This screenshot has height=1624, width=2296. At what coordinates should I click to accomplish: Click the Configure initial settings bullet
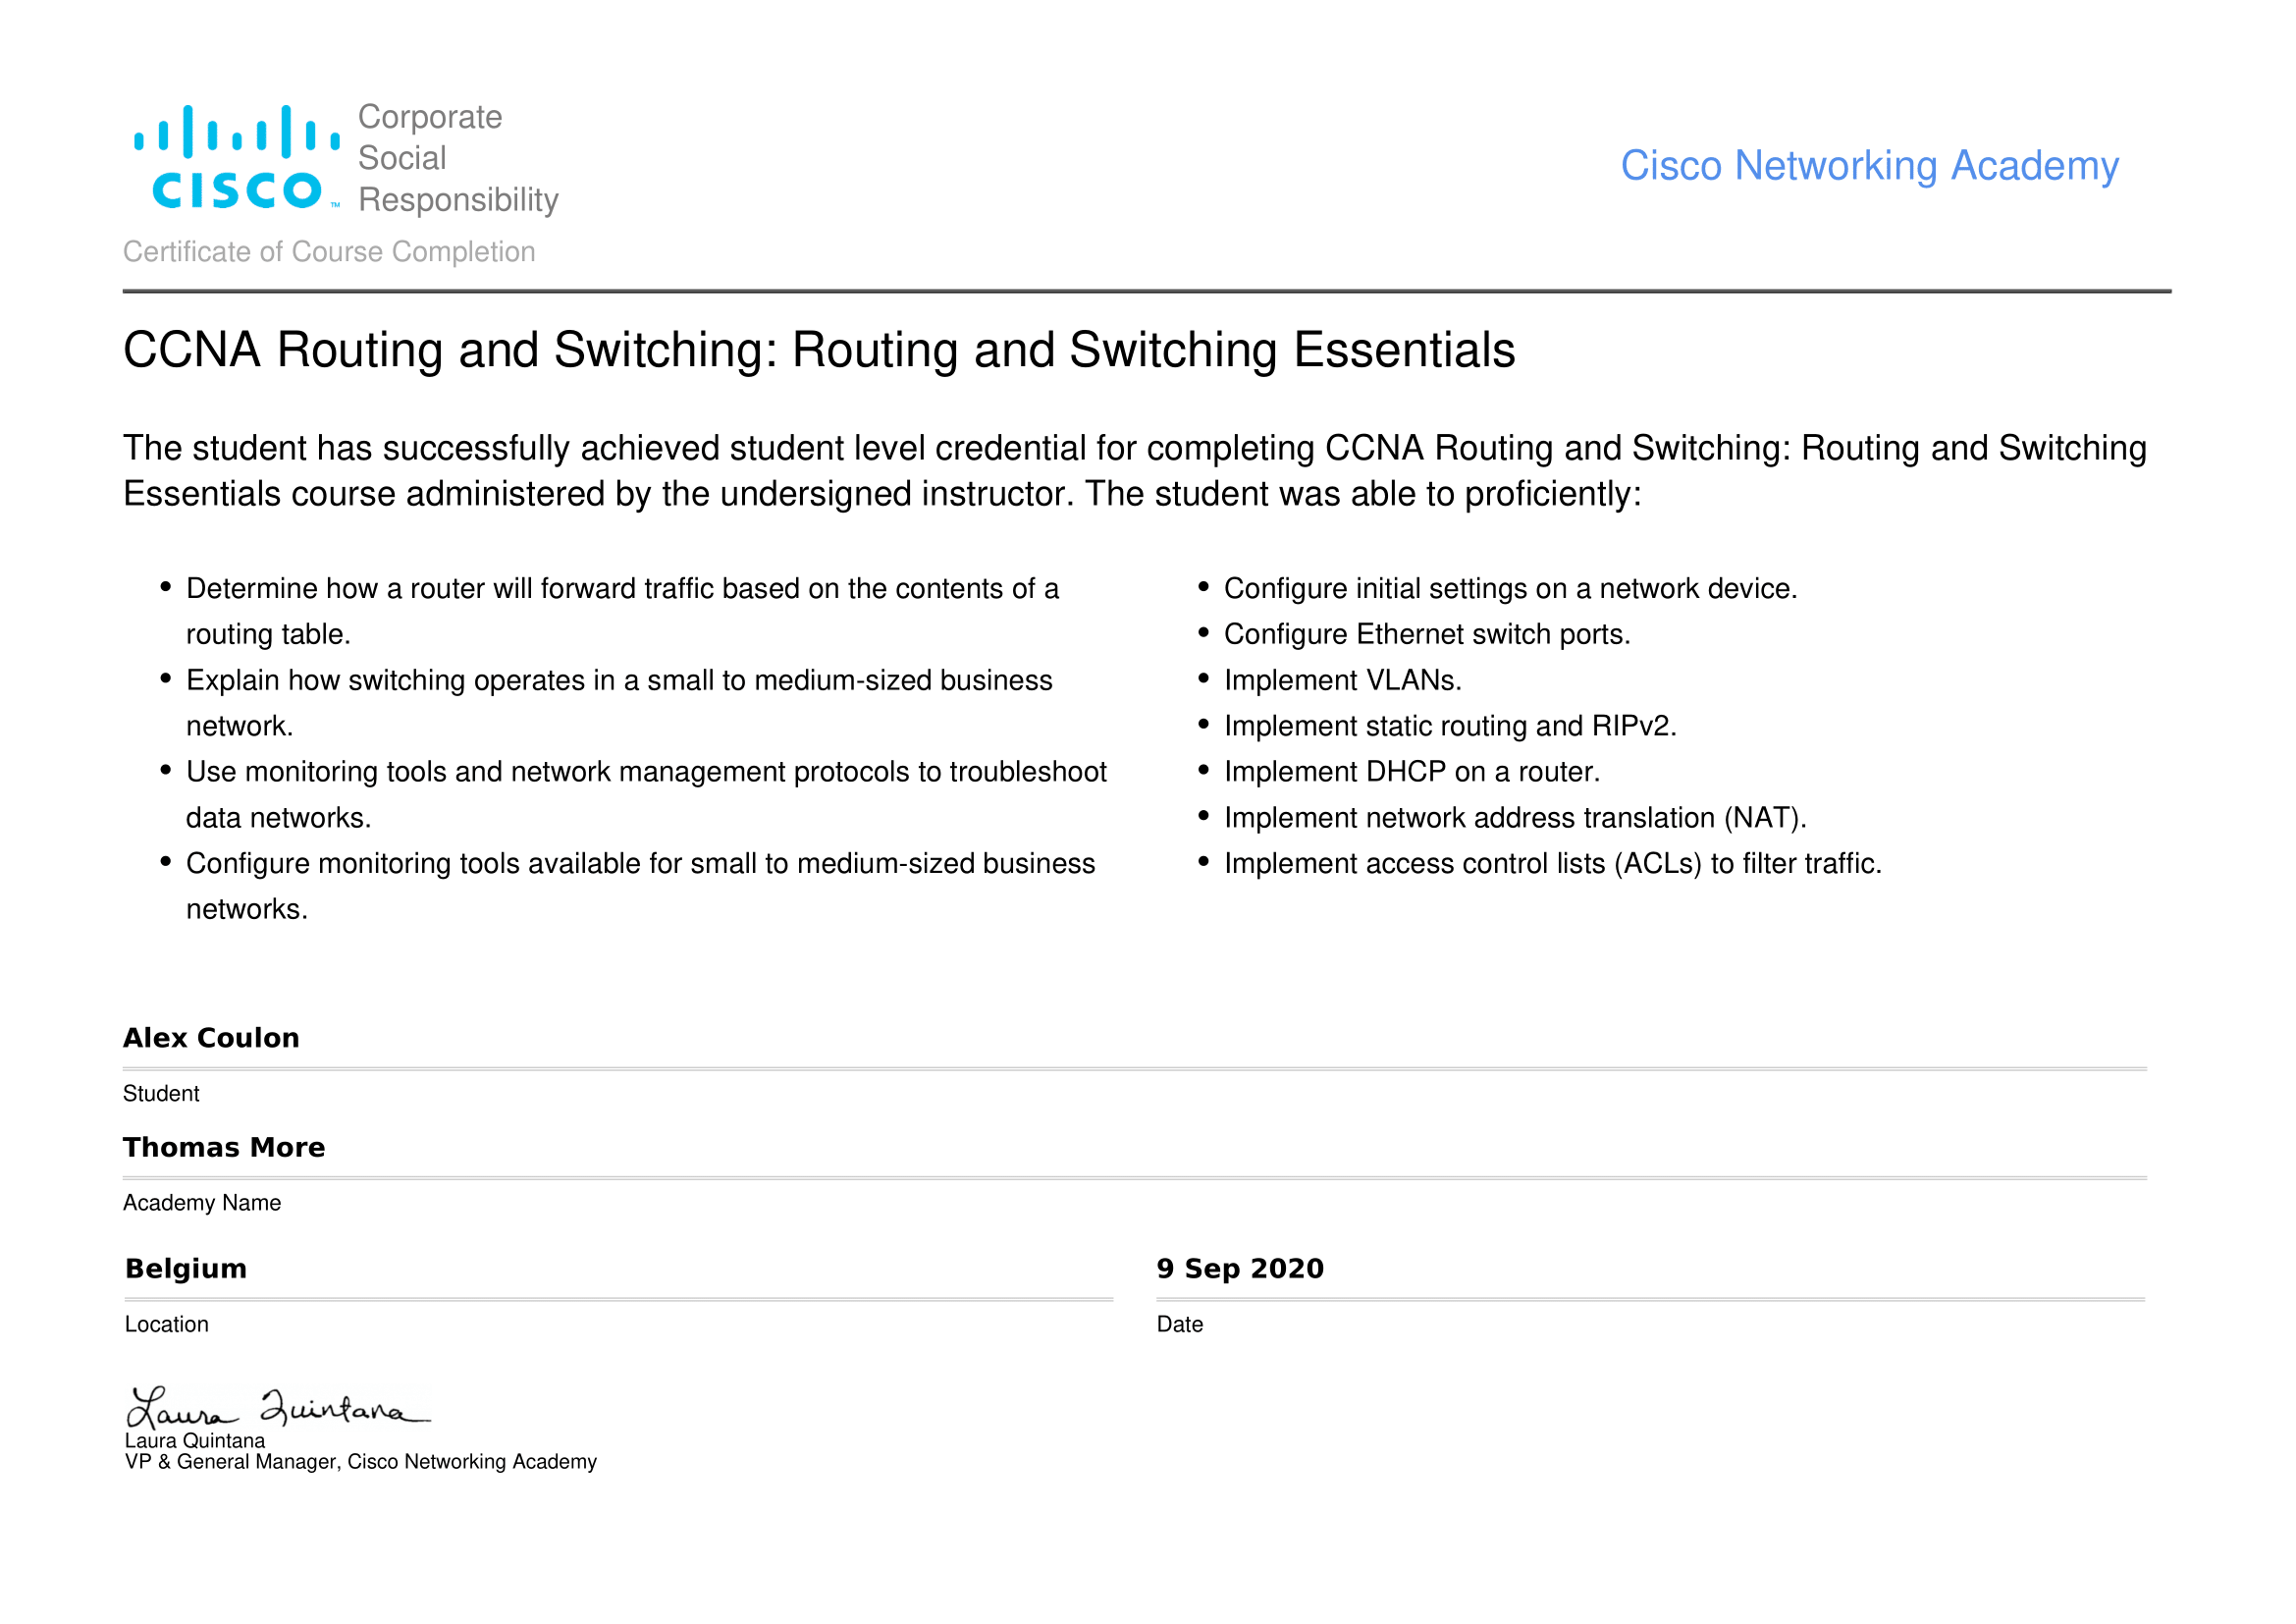[x=1510, y=588]
